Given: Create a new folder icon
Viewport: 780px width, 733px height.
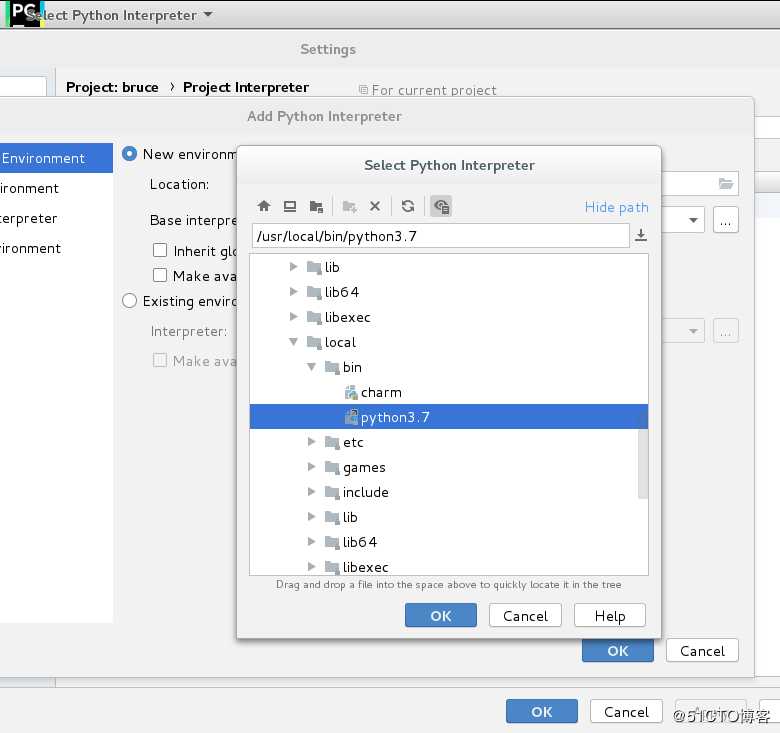Looking at the screenshot, I should click(349, 206).
